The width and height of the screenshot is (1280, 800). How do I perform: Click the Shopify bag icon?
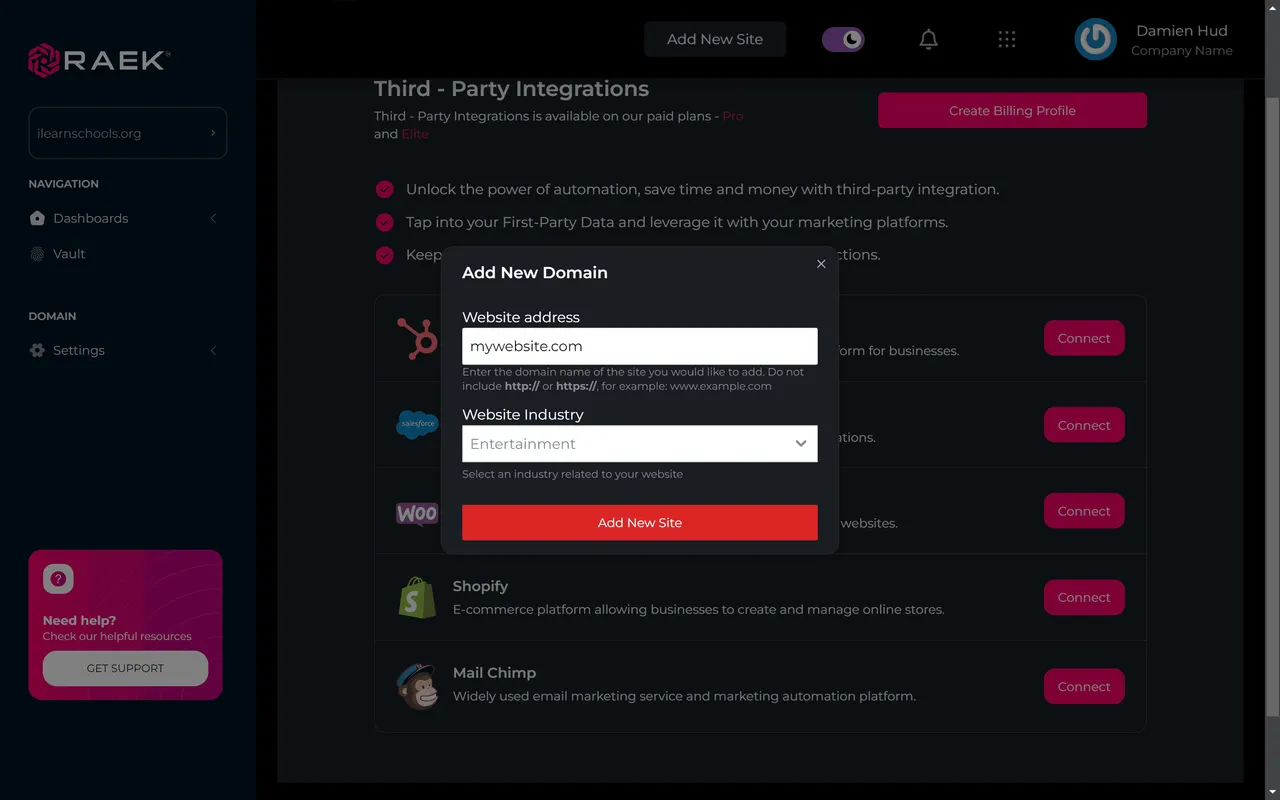[417, 597]
